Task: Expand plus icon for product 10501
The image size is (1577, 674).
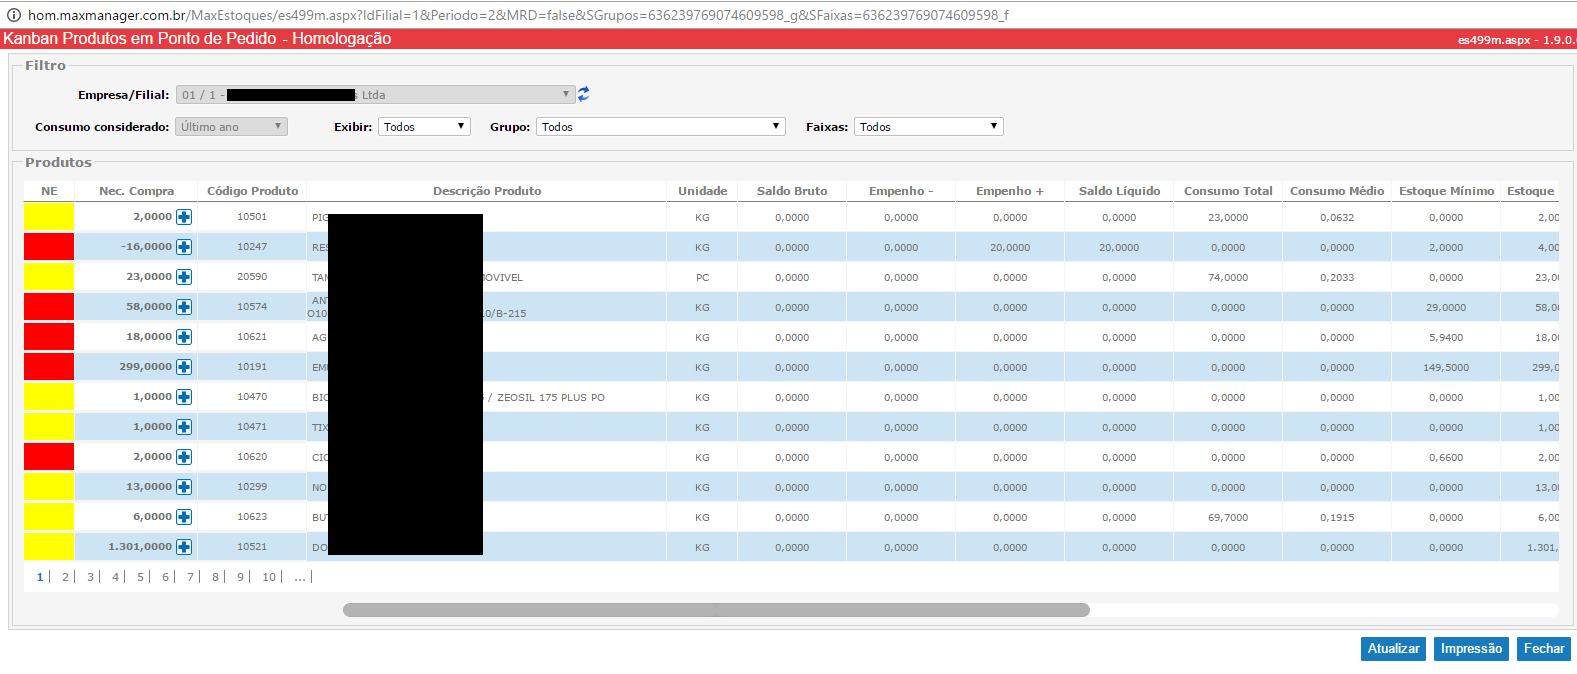Action: 184,217
